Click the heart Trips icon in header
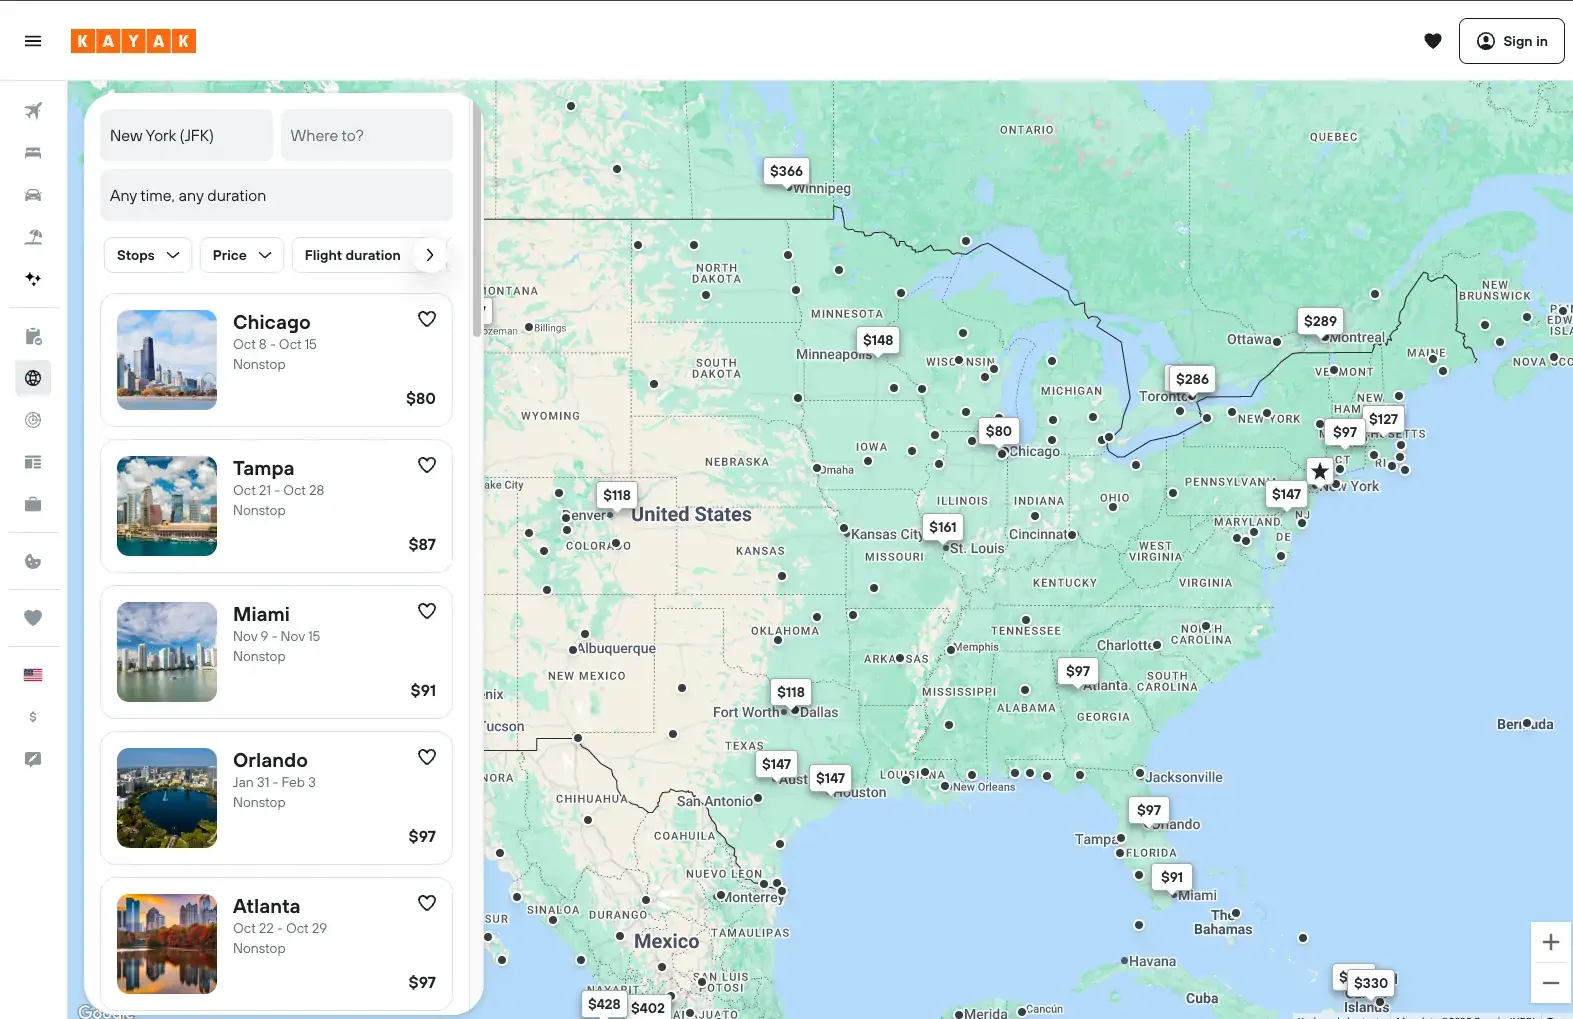1573x1019 pixels. click(x=1432, y=41)
